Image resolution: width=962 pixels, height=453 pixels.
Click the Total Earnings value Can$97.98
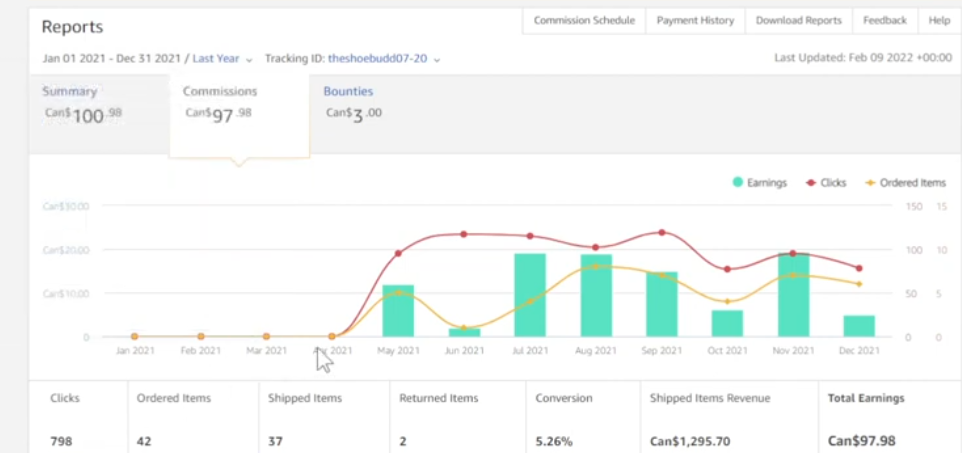[x=861, y=441]
